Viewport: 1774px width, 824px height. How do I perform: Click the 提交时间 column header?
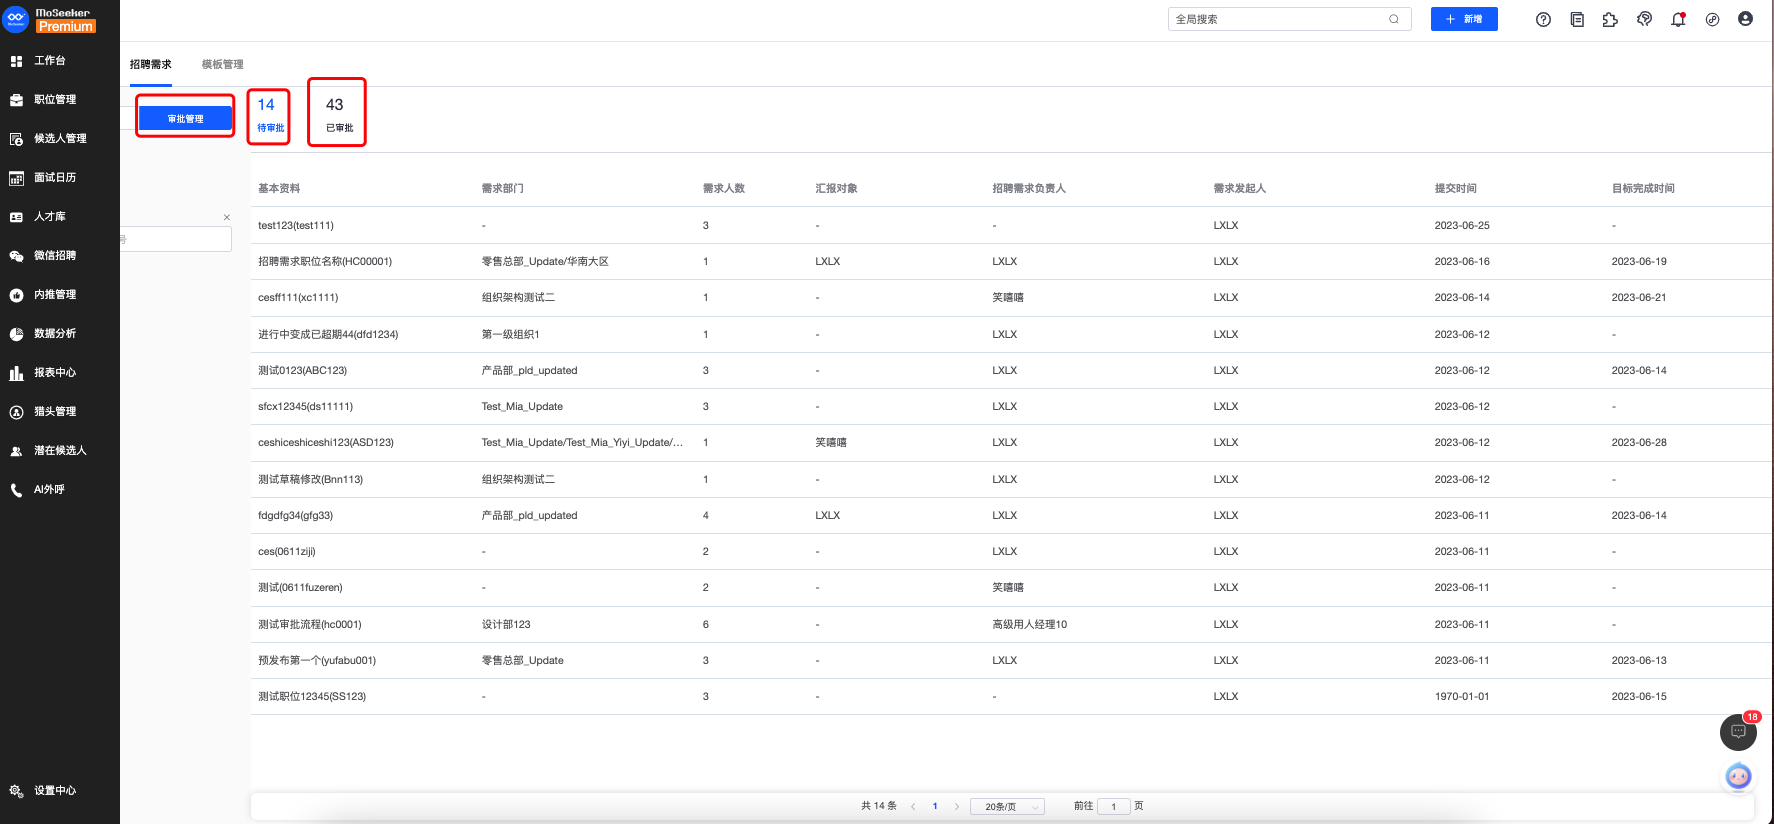click(x=1455, y=189)
